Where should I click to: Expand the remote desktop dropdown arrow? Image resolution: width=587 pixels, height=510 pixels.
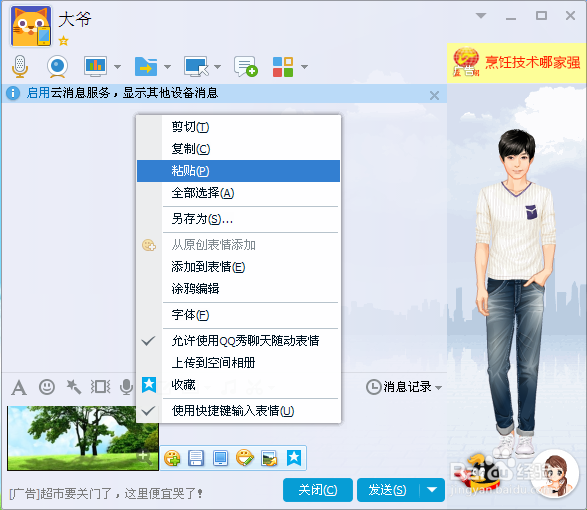point(218,67)
